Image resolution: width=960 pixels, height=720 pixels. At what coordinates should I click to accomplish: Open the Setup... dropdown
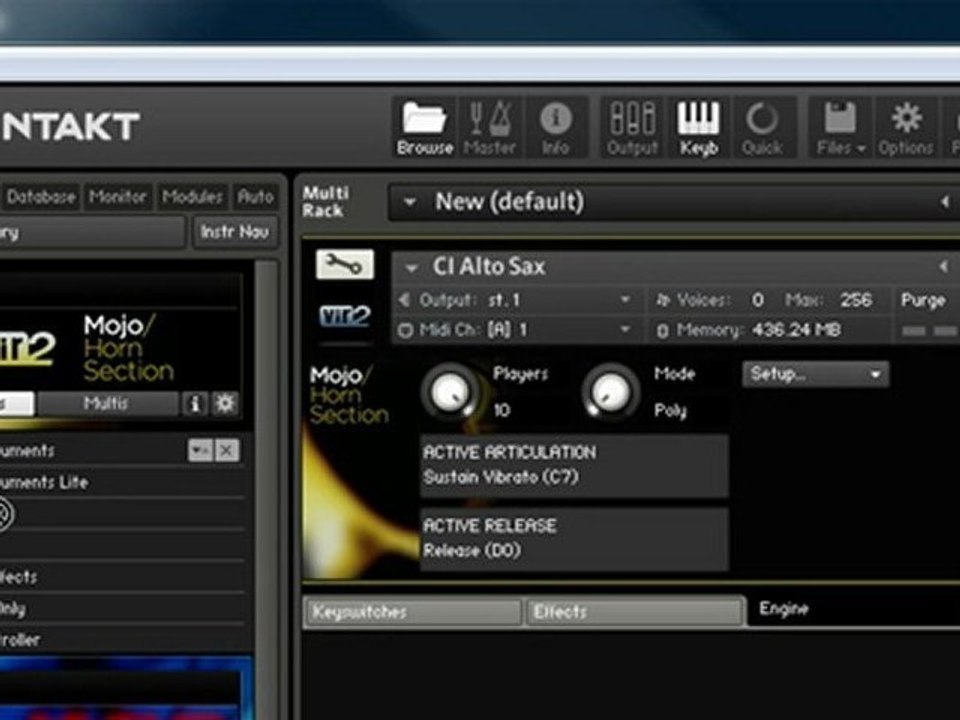point(816,374)
